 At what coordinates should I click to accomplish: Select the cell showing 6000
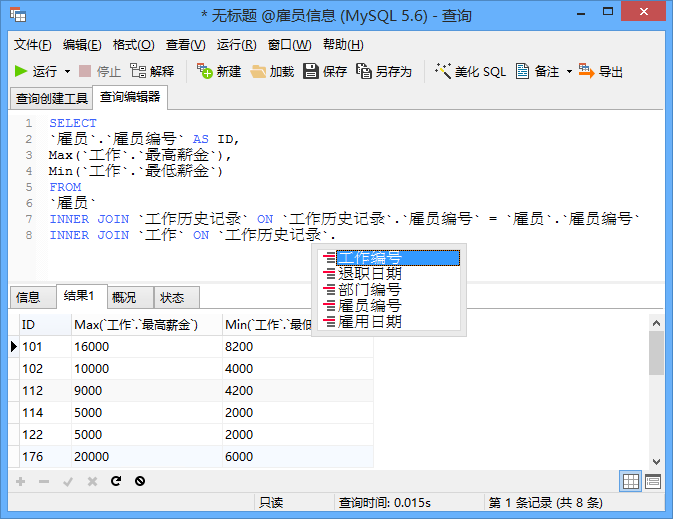click(298, 456)
